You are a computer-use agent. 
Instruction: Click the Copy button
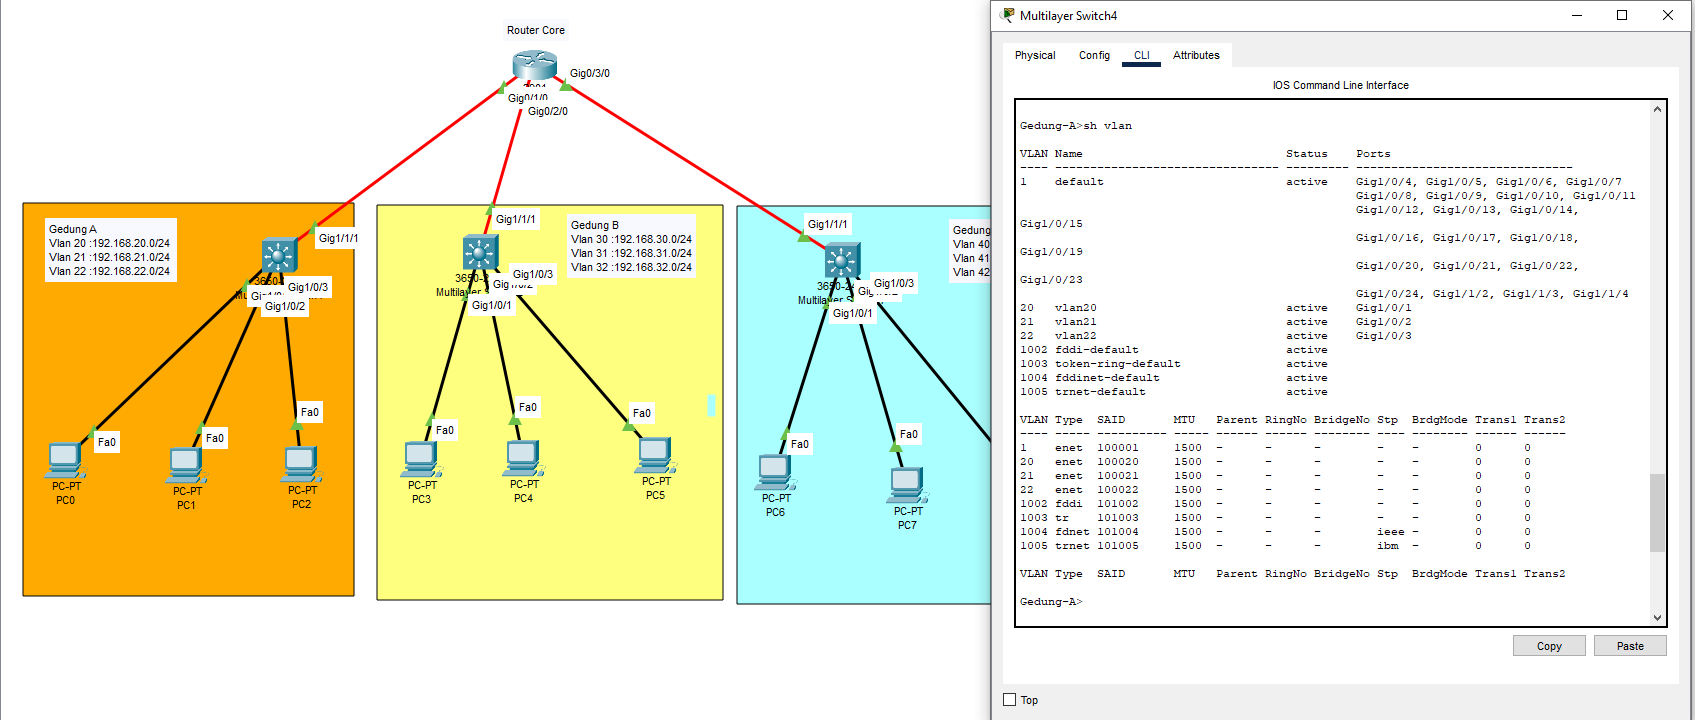[x=1549, y=646]
